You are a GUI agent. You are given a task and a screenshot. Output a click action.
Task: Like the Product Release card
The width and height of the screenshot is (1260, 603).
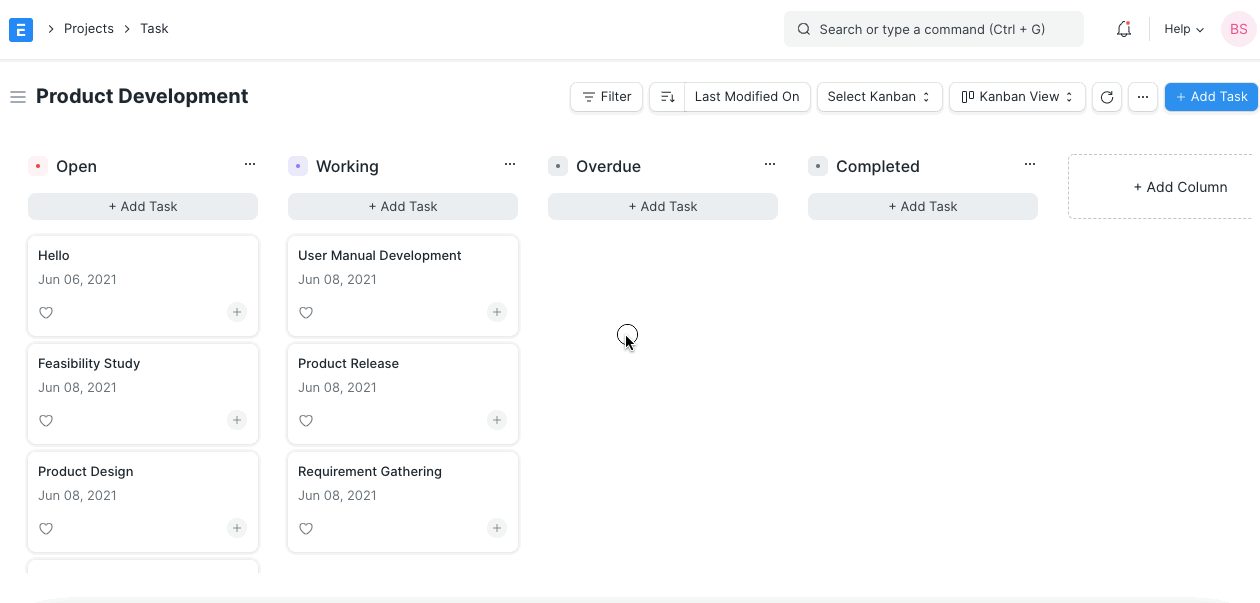point(306,420)
